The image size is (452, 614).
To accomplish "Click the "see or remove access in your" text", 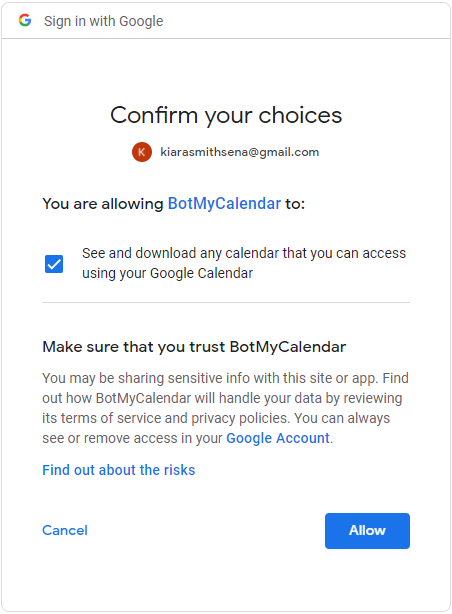I will pos(132,438).
